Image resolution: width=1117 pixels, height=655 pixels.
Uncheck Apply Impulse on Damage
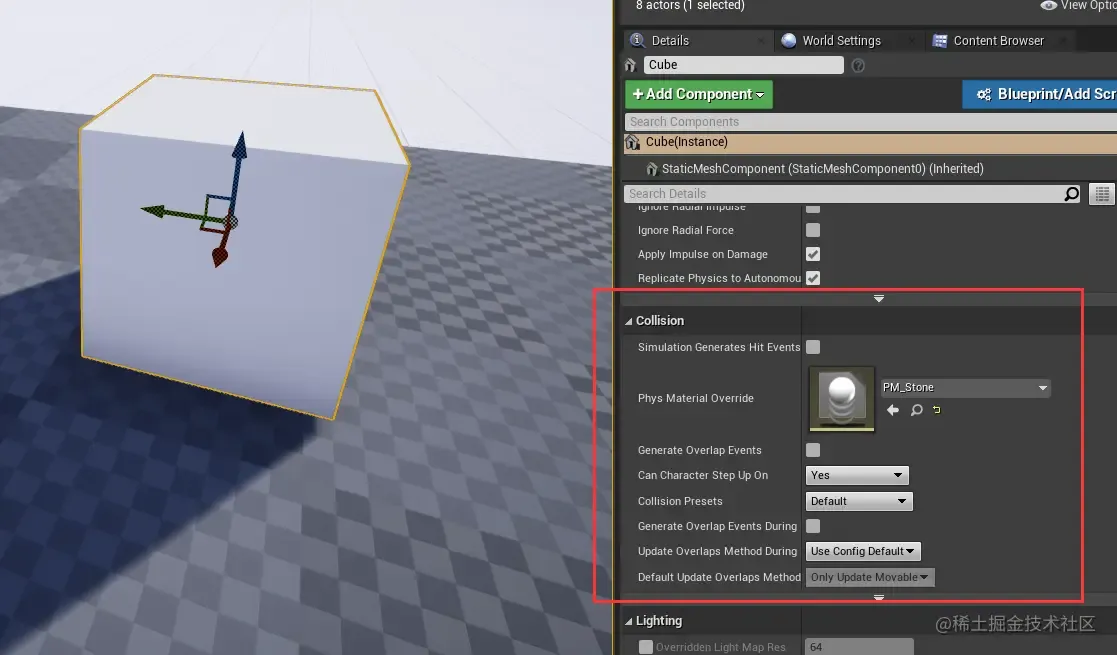click(x=813, y=254)
